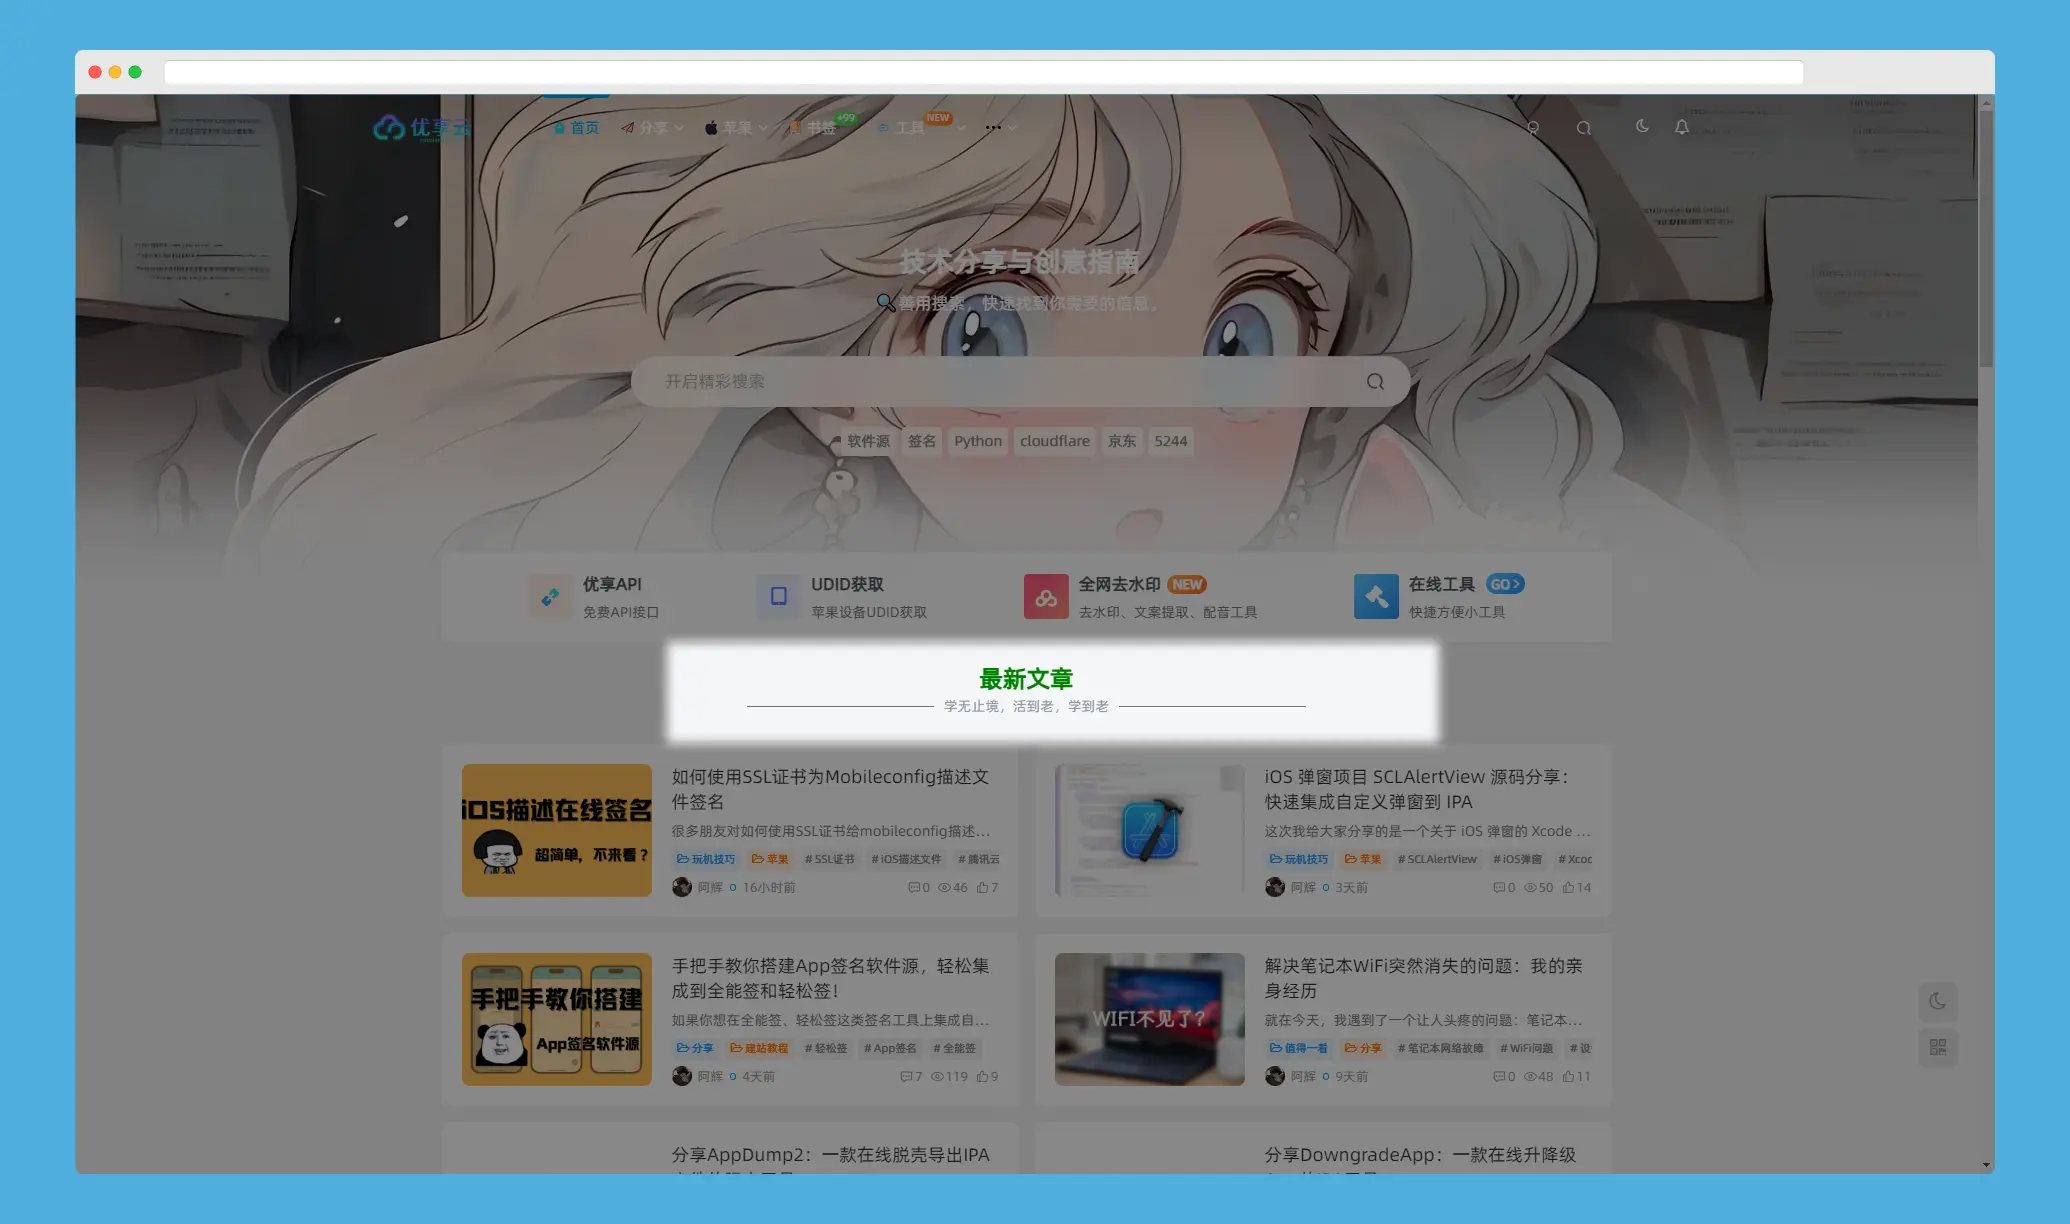Expand the 工具 navigation dropdown
The width and height of the screenshot is (2070, 1224).
coord(920,128)
